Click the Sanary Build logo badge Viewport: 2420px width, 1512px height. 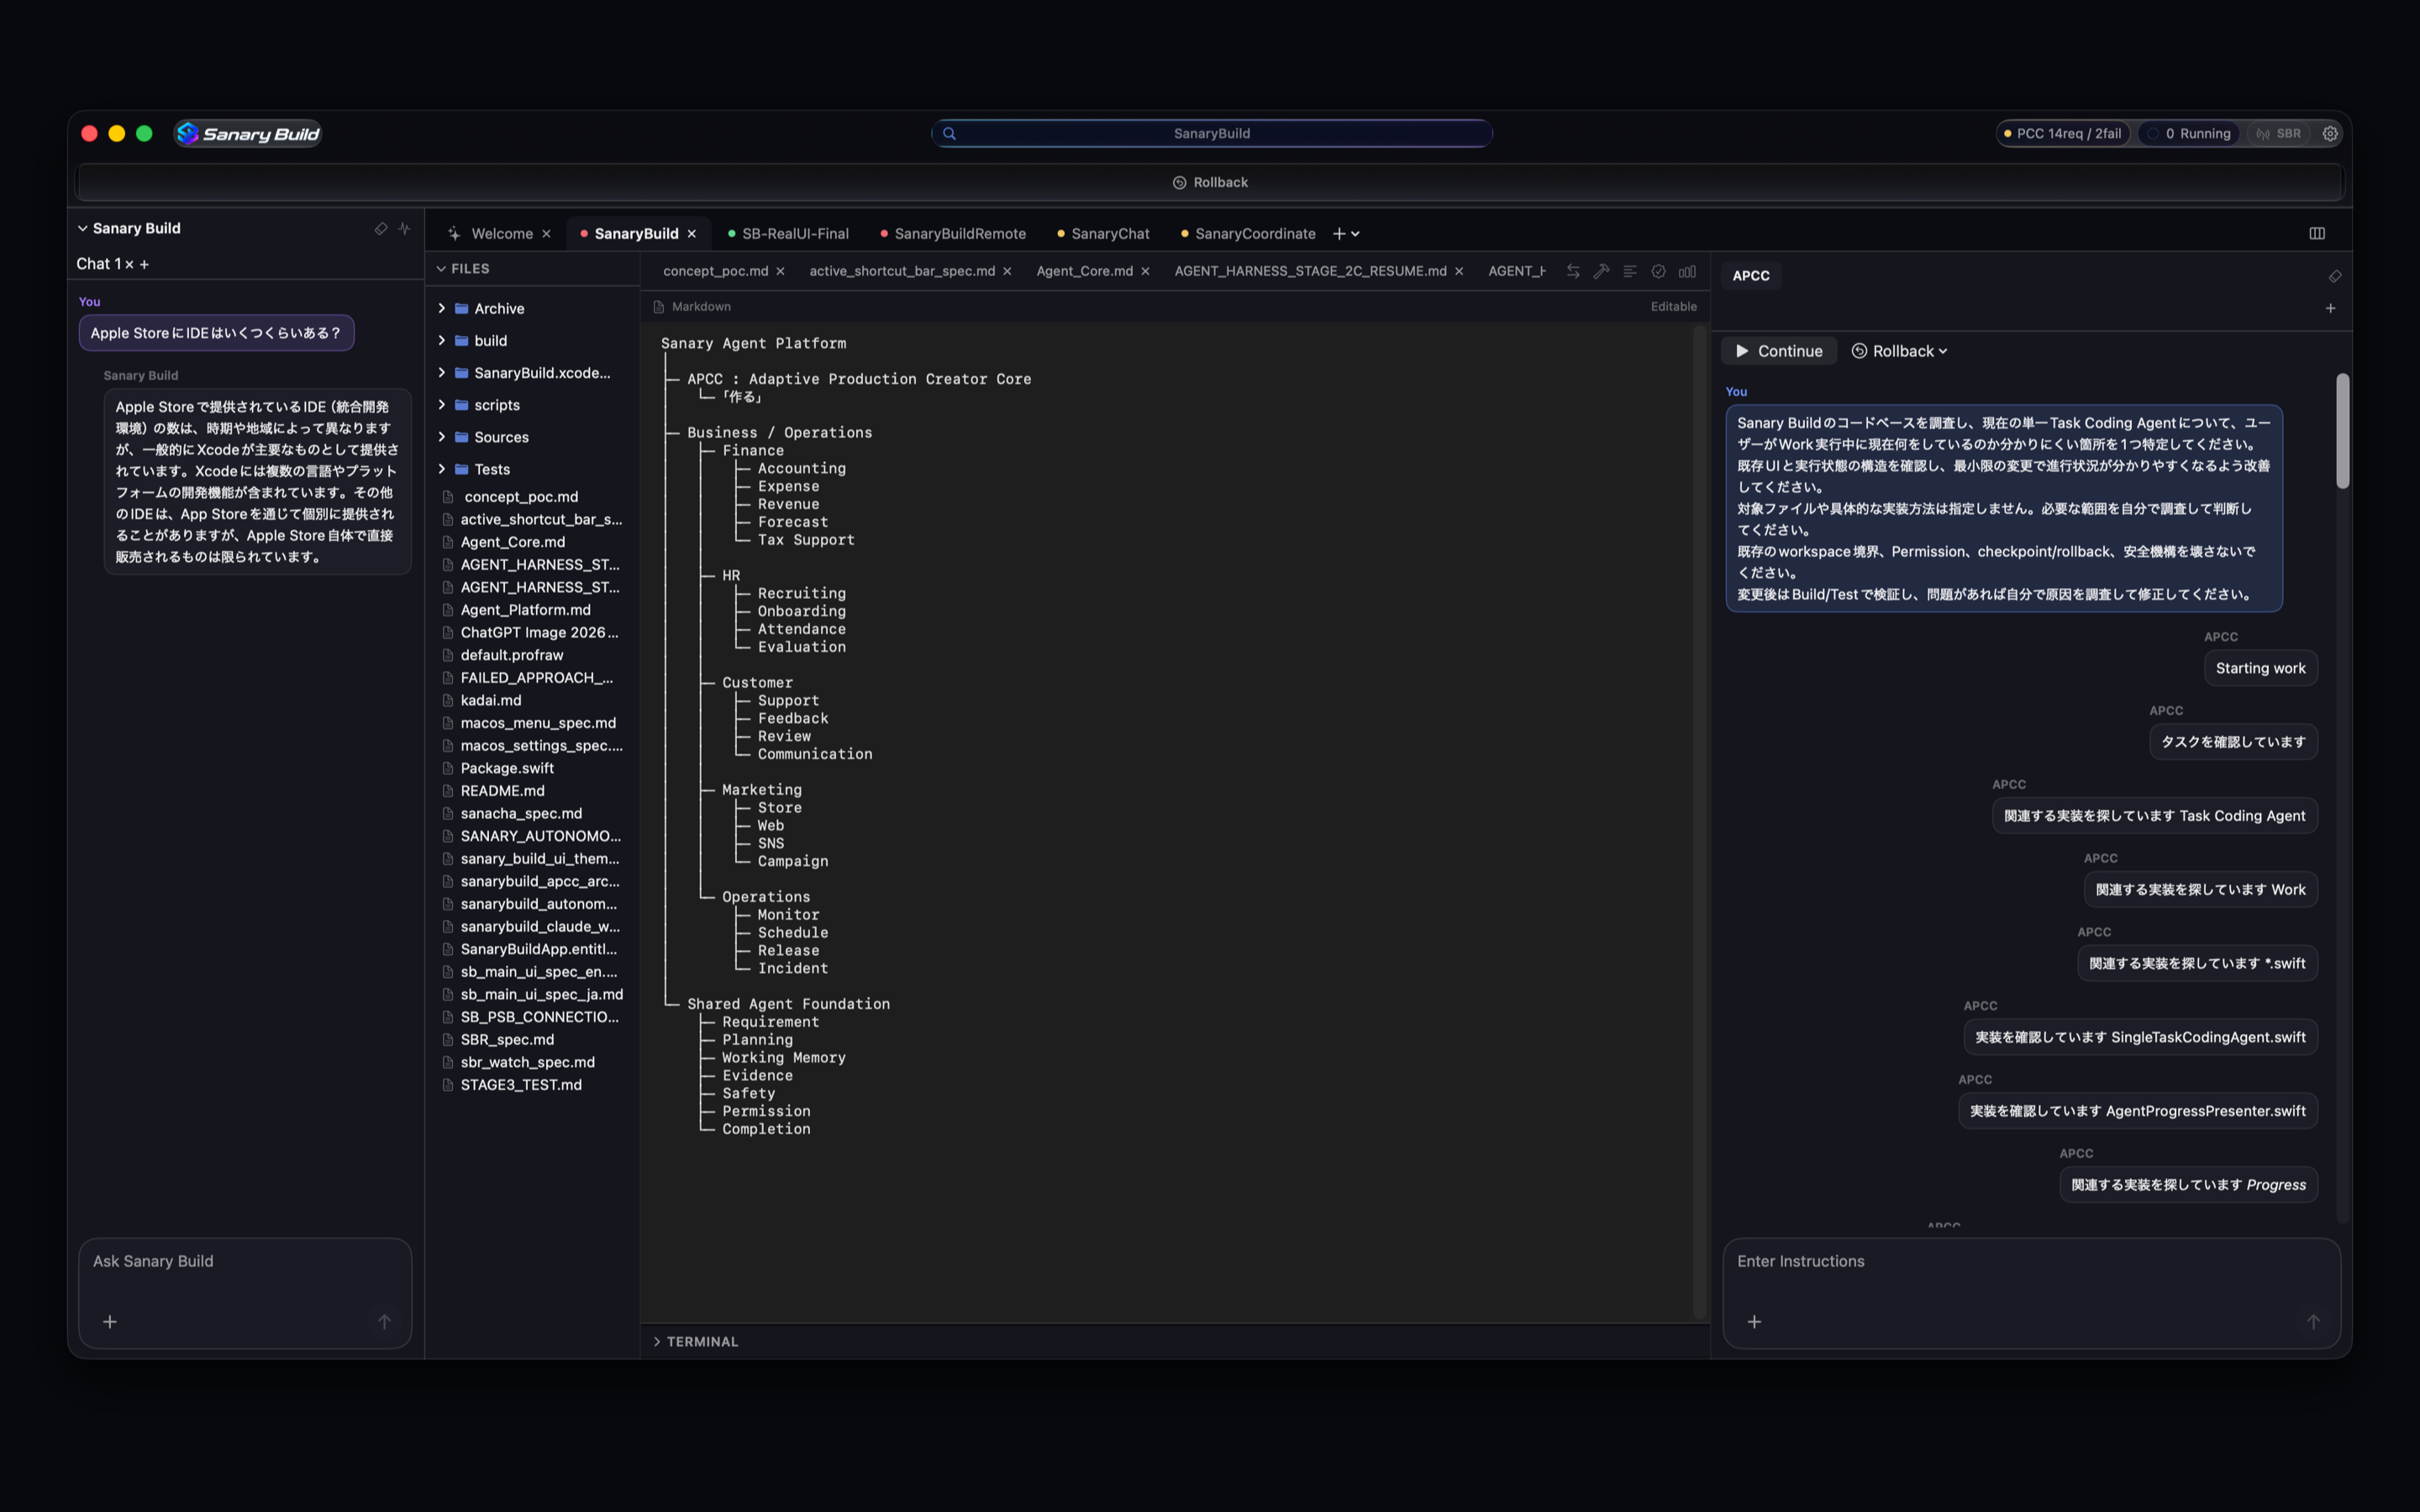click(x=247, y=133)
